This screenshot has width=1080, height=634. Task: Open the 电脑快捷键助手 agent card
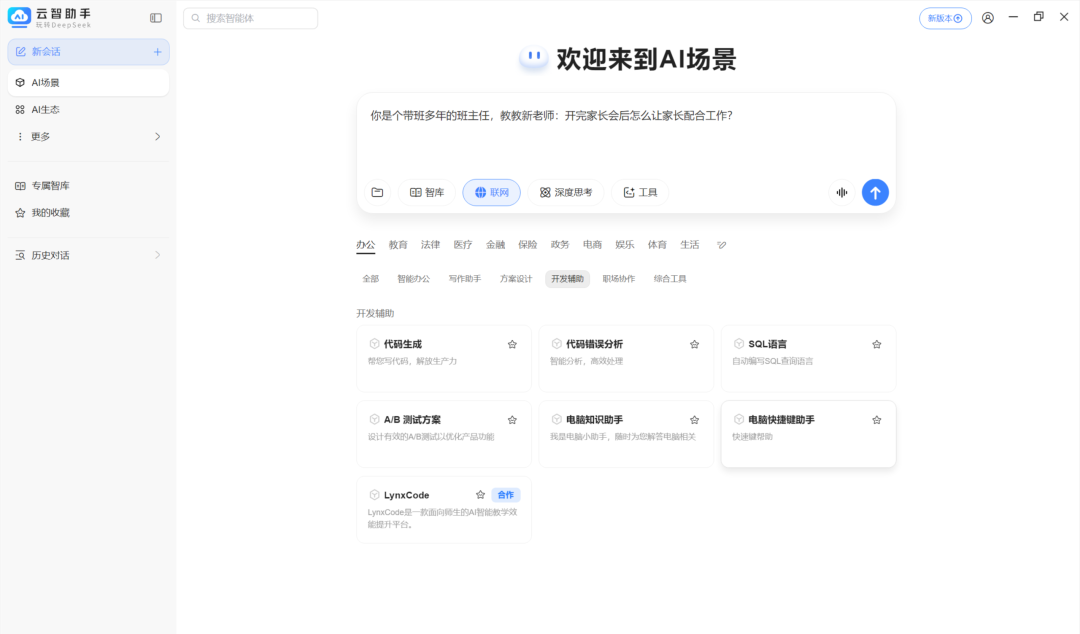tap(809, 434)
